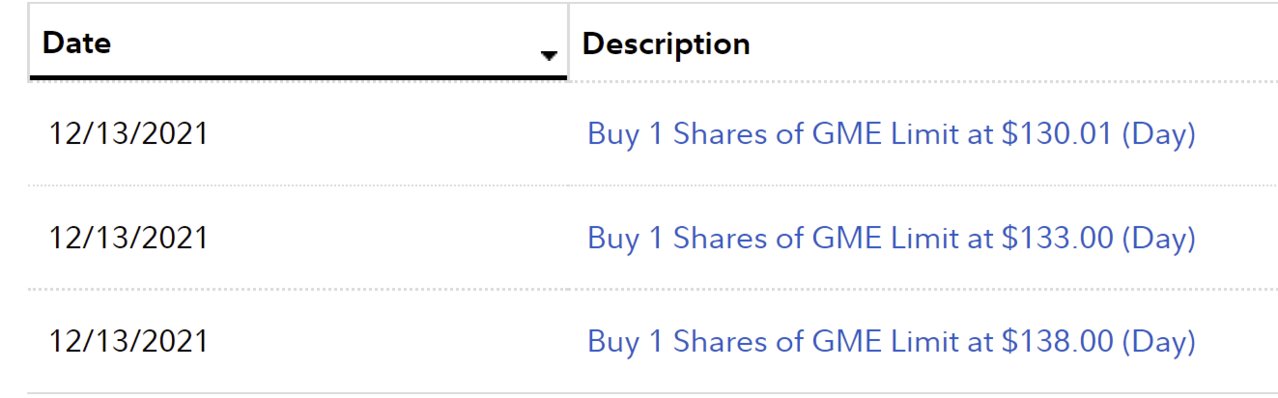
Task: Select the date beside the $130.01 order
Action: click(x=128, y=134)
